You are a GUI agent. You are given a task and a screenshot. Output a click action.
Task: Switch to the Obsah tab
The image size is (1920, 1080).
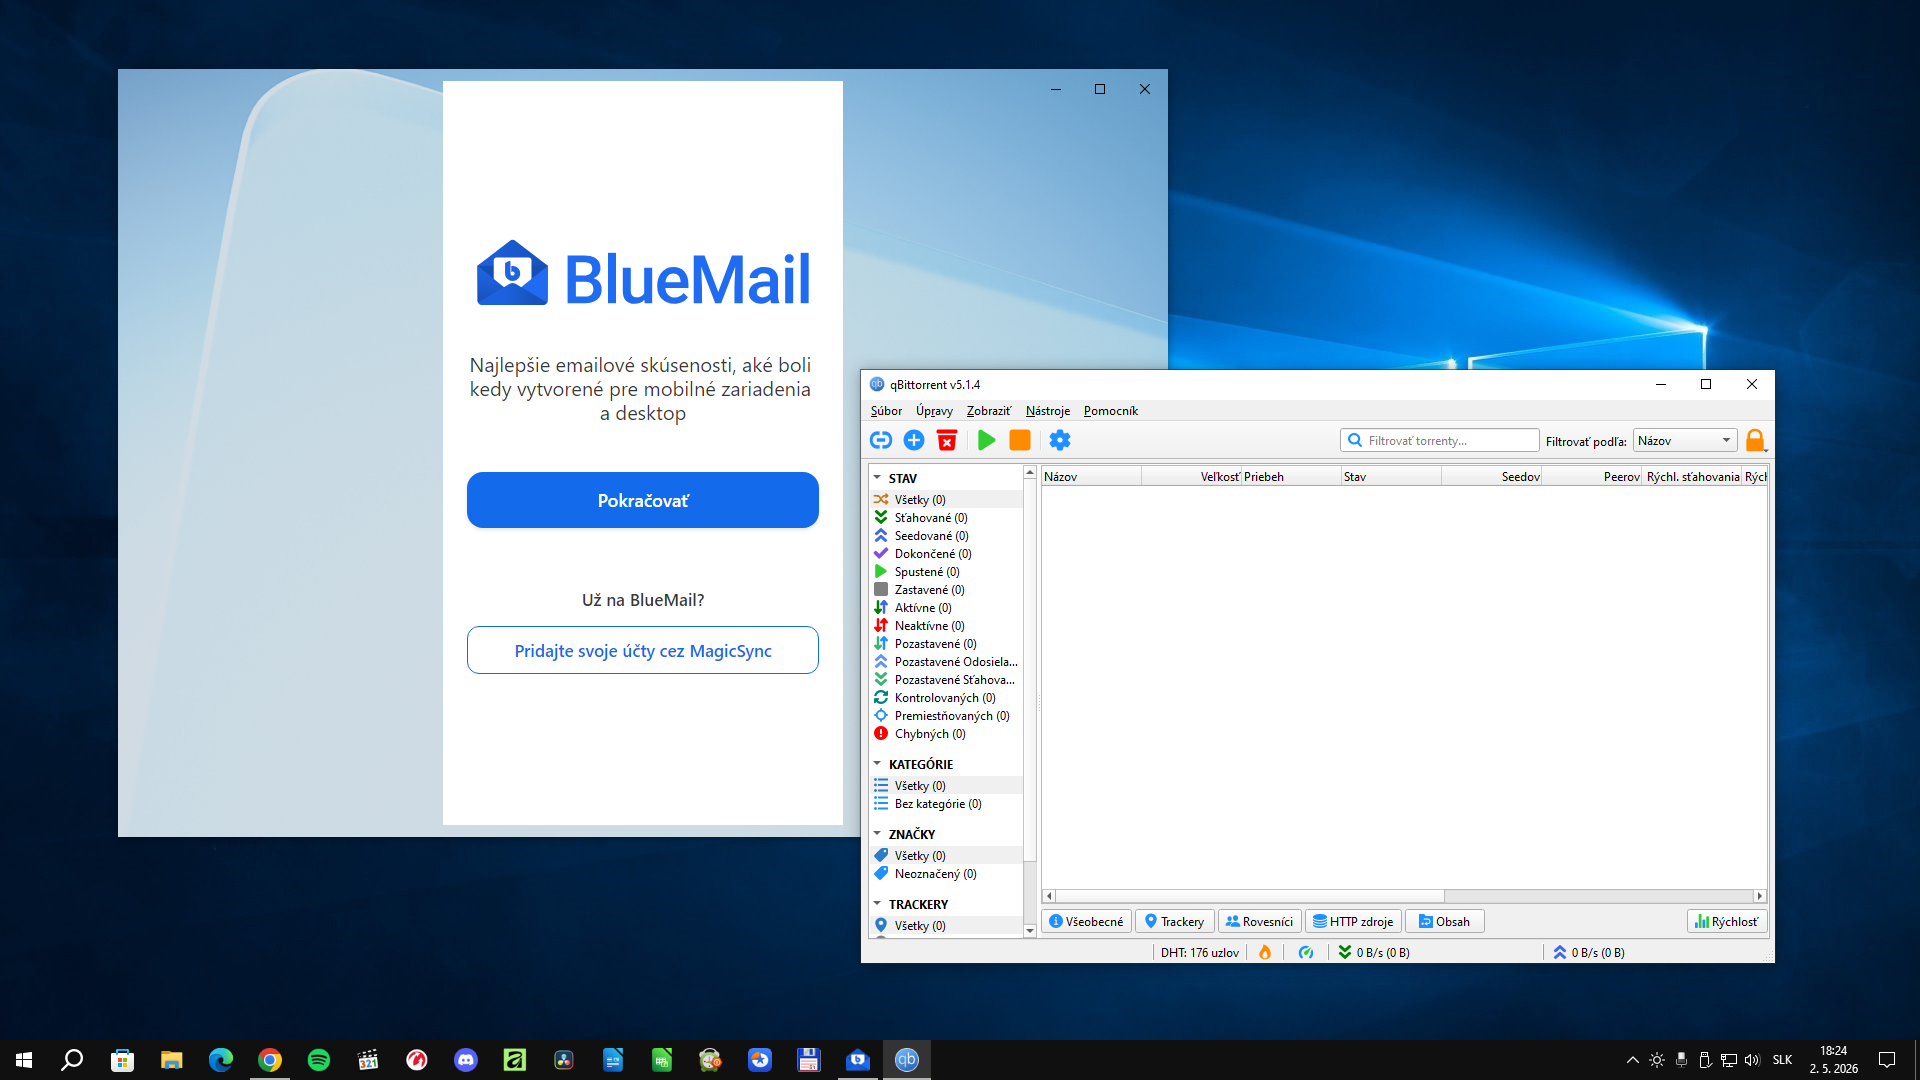coord(1445,922)
